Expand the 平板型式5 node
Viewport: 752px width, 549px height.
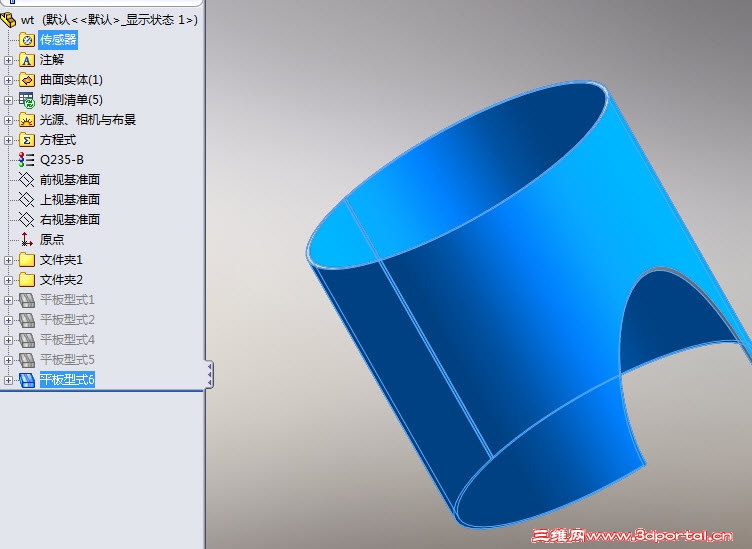coord(8,360)
